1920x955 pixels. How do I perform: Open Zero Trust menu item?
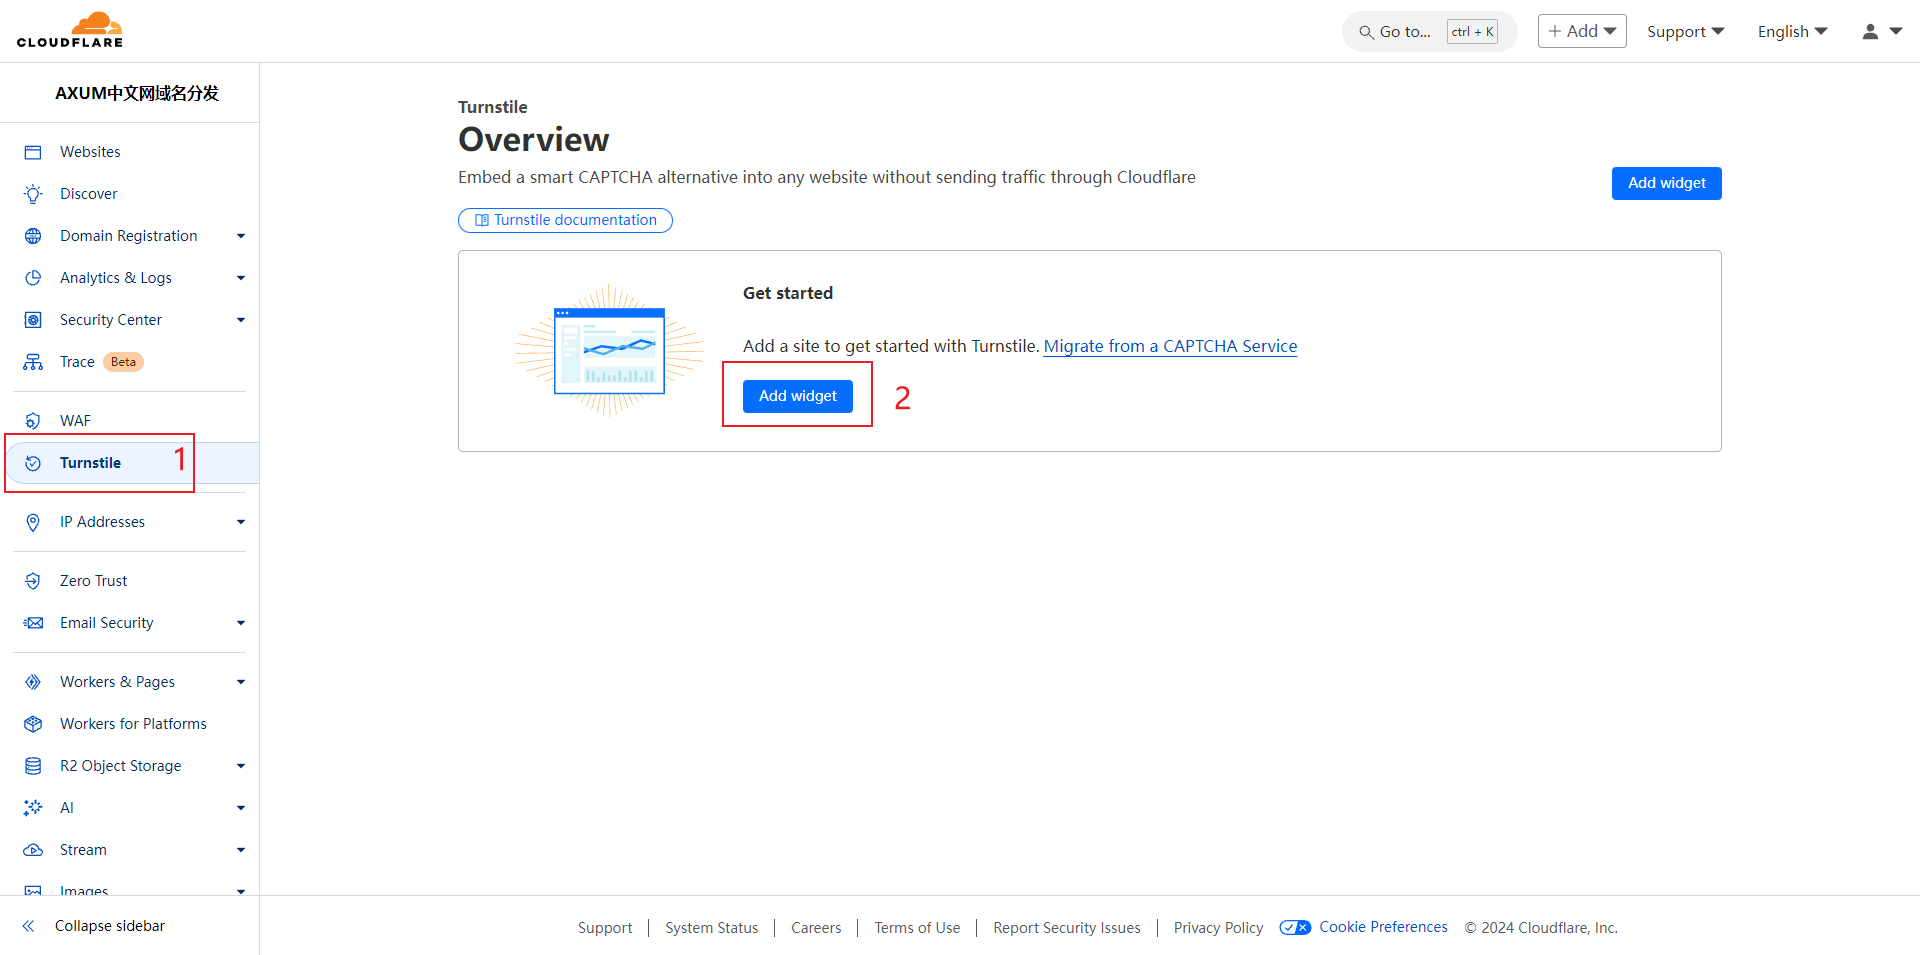93,581
